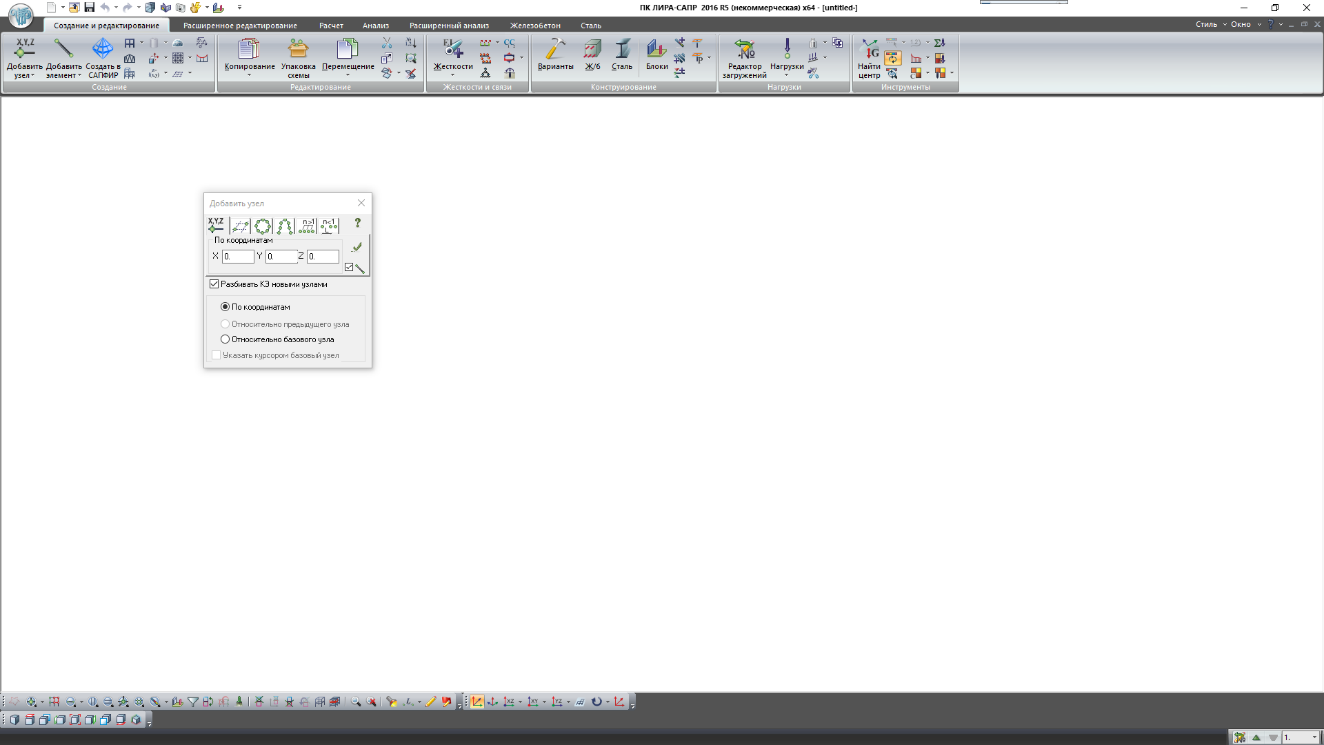Click the Save floppy disk icon
The image size is (1324, 745).
click(89, 7)
